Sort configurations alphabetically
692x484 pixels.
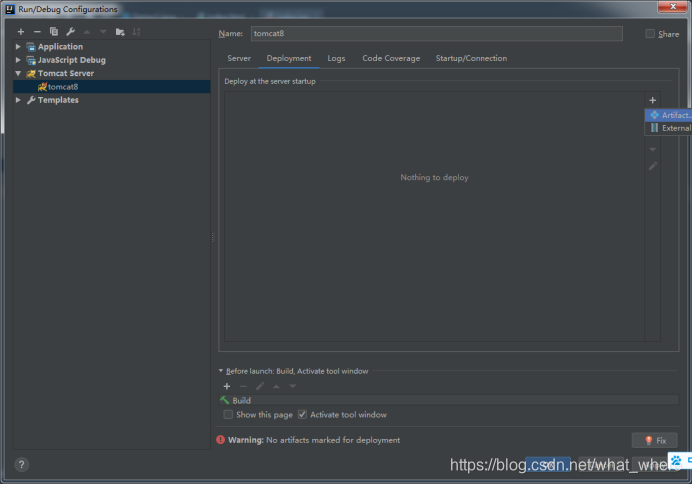(136, 32)
